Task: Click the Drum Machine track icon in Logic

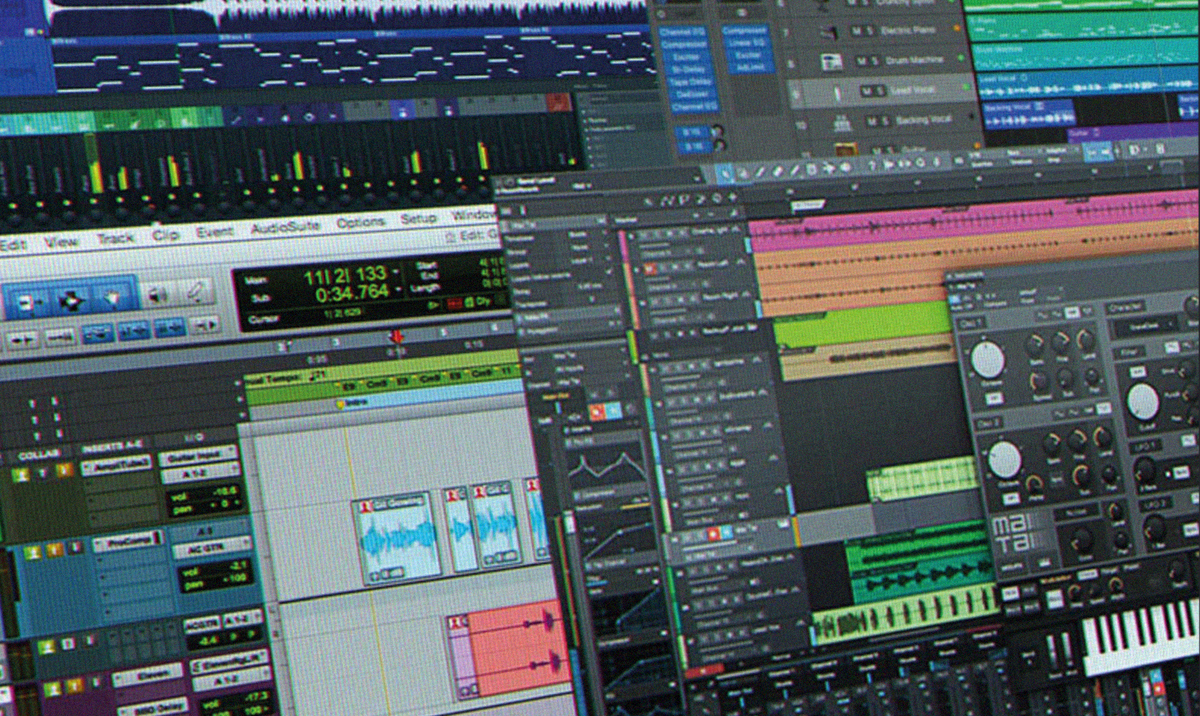Action: click(831, 62)
